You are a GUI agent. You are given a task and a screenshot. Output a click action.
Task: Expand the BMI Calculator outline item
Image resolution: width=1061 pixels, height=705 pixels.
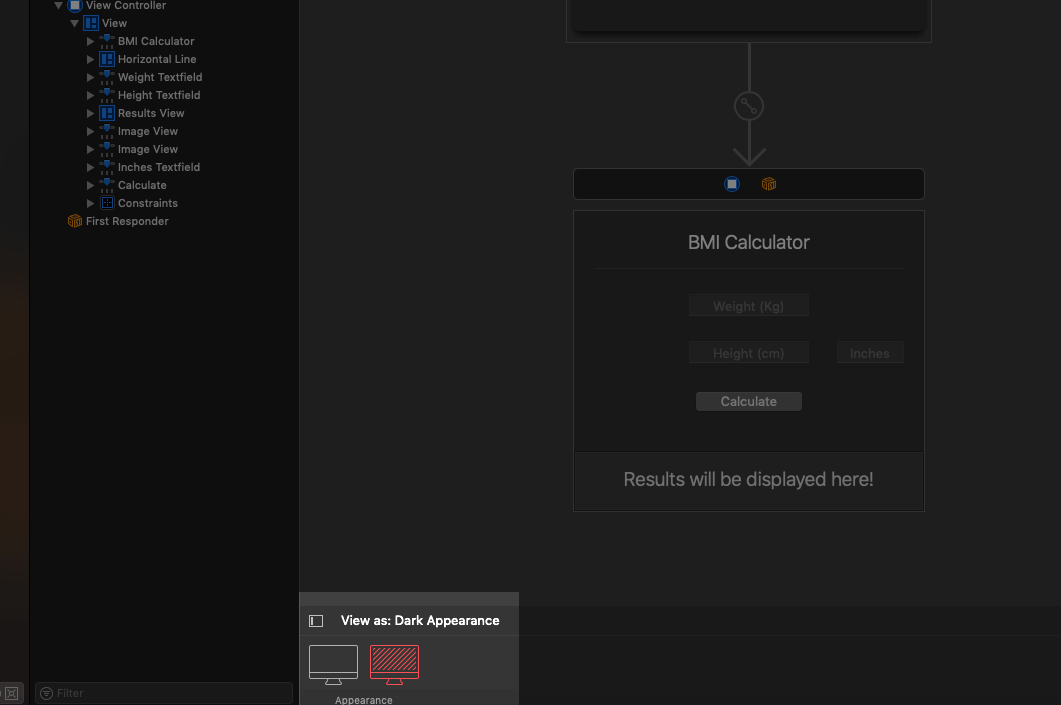[91, 41]
